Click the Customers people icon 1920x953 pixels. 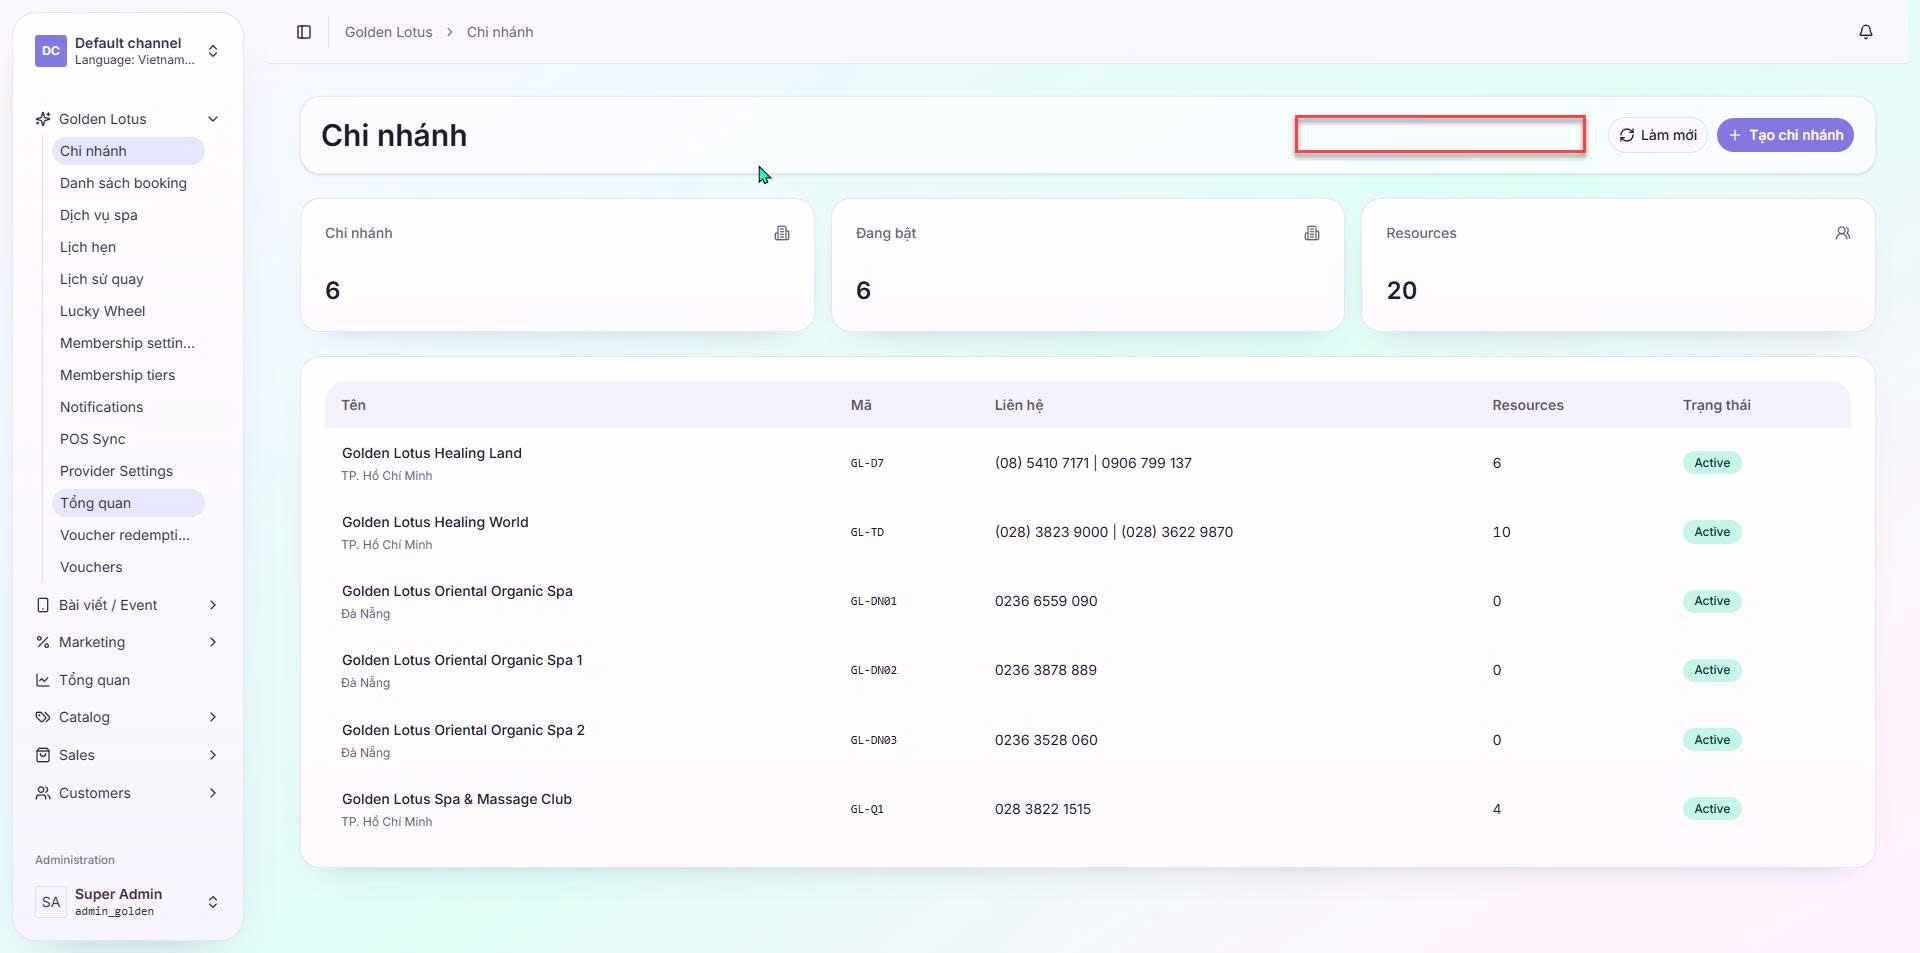coord(43,793)
